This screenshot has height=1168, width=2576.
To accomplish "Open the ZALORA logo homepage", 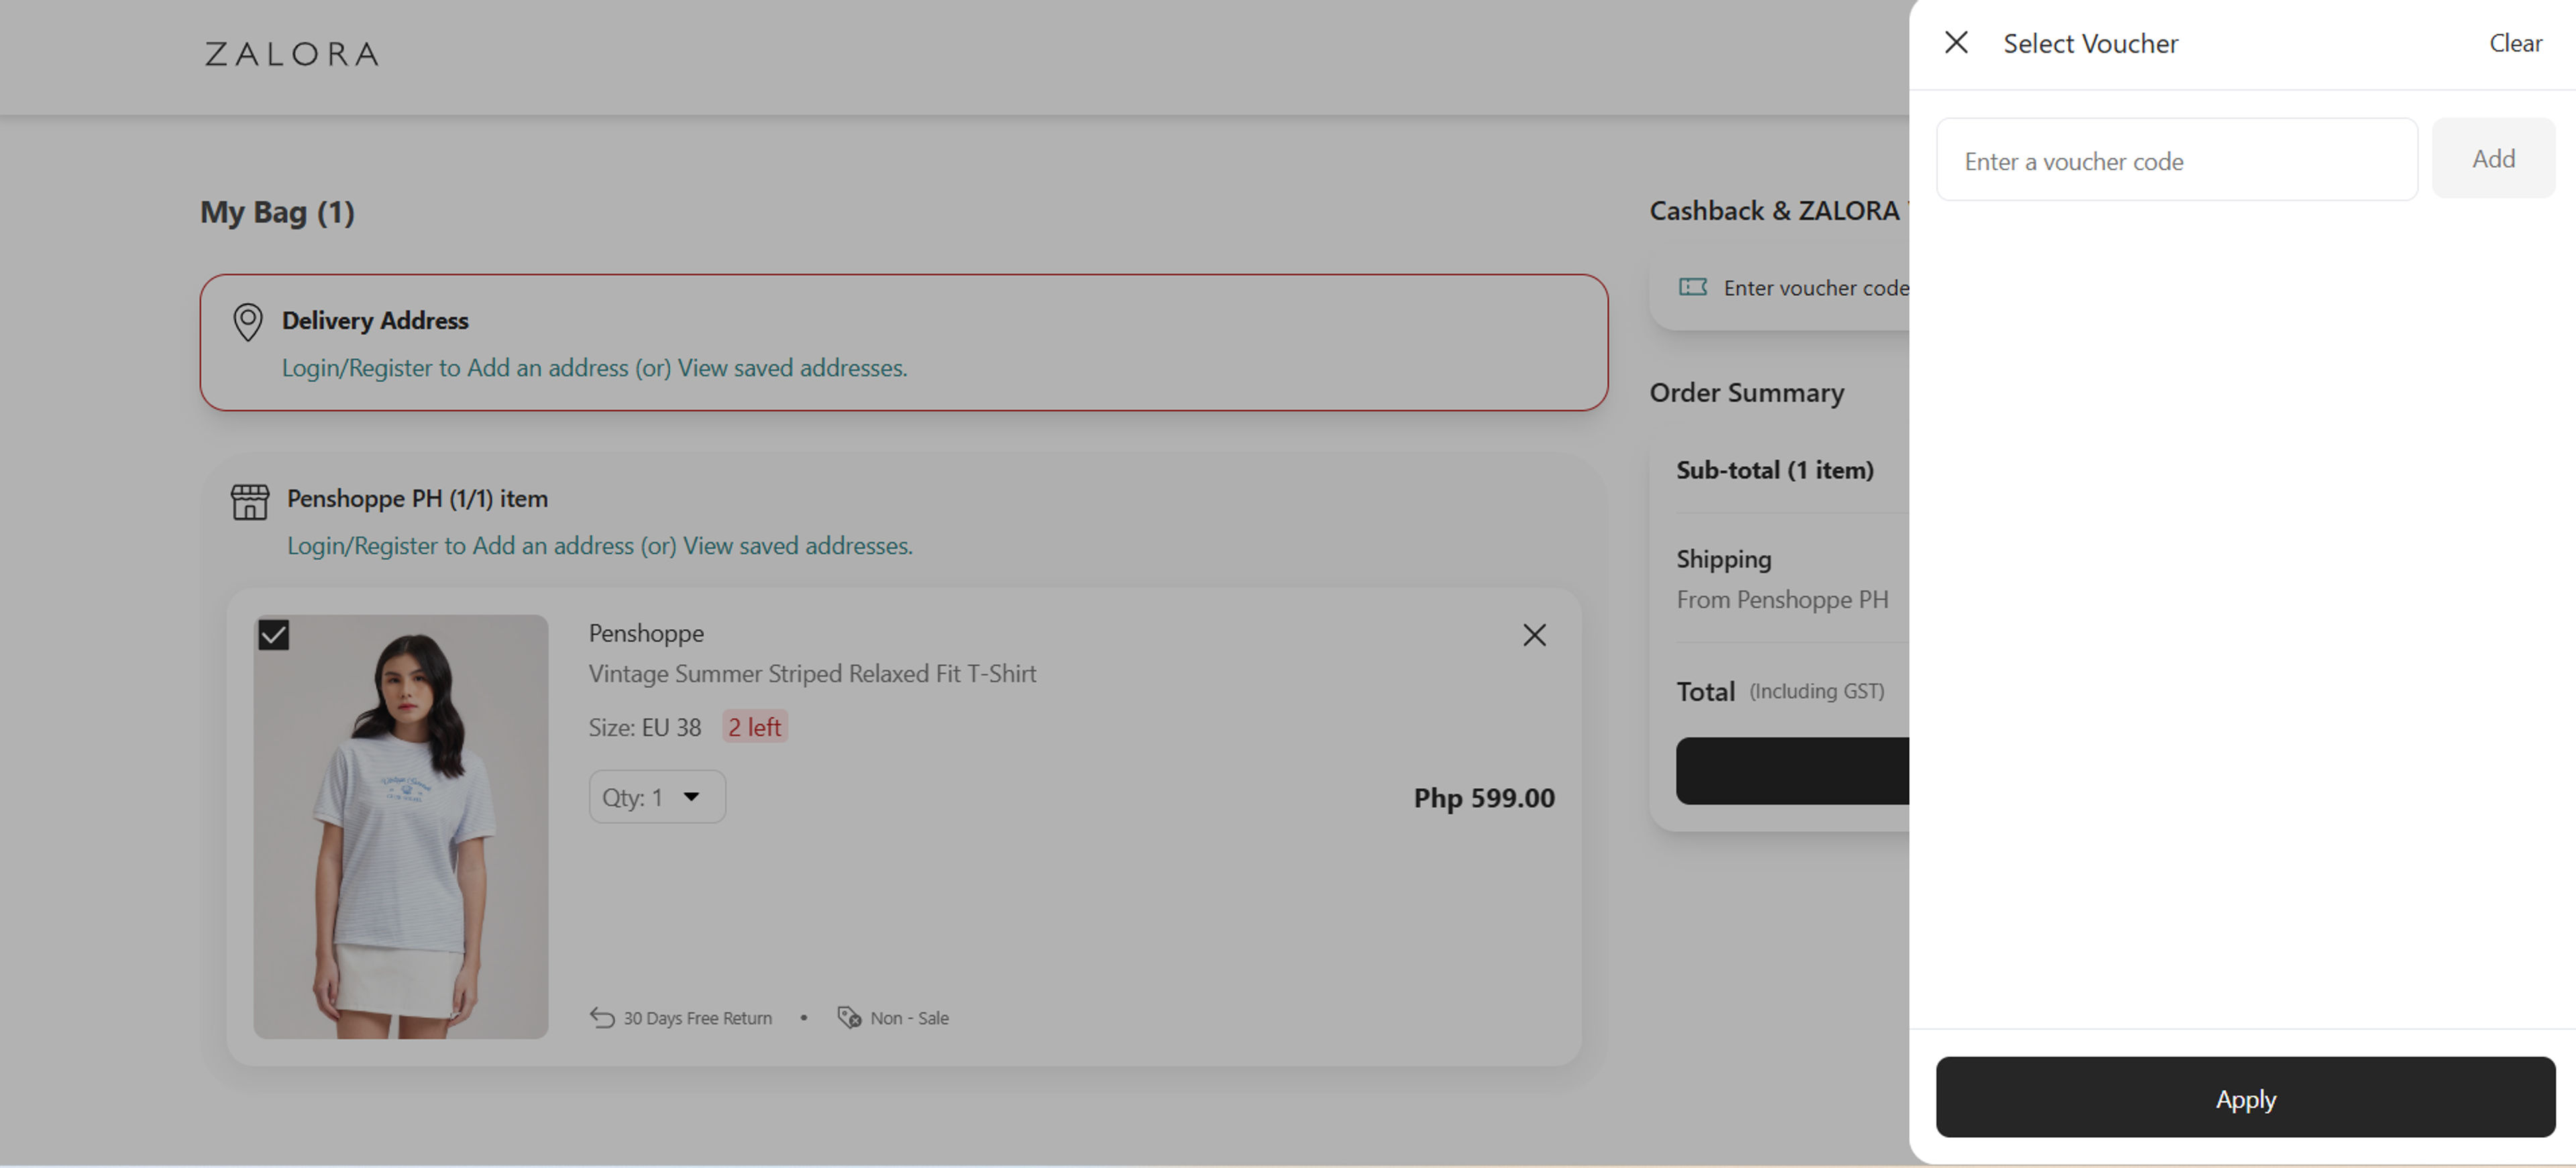I will (292, 54).
